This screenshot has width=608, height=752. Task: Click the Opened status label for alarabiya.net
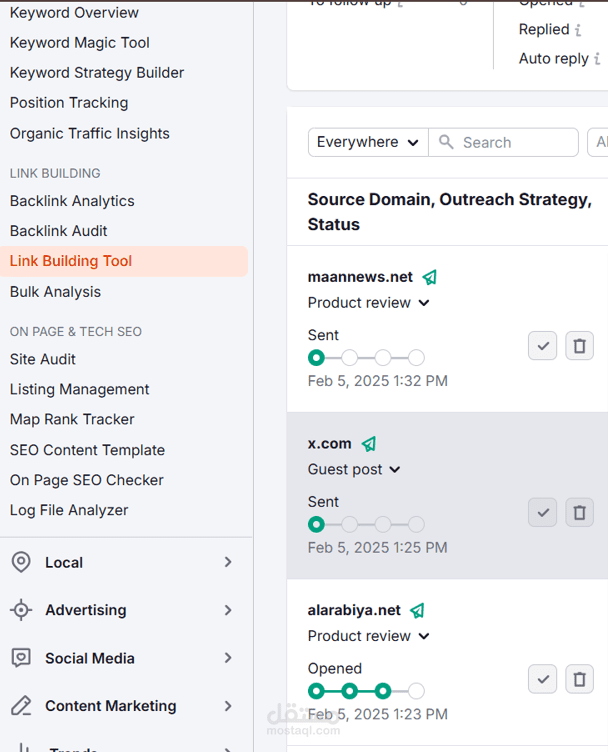(x=335, y=669)
